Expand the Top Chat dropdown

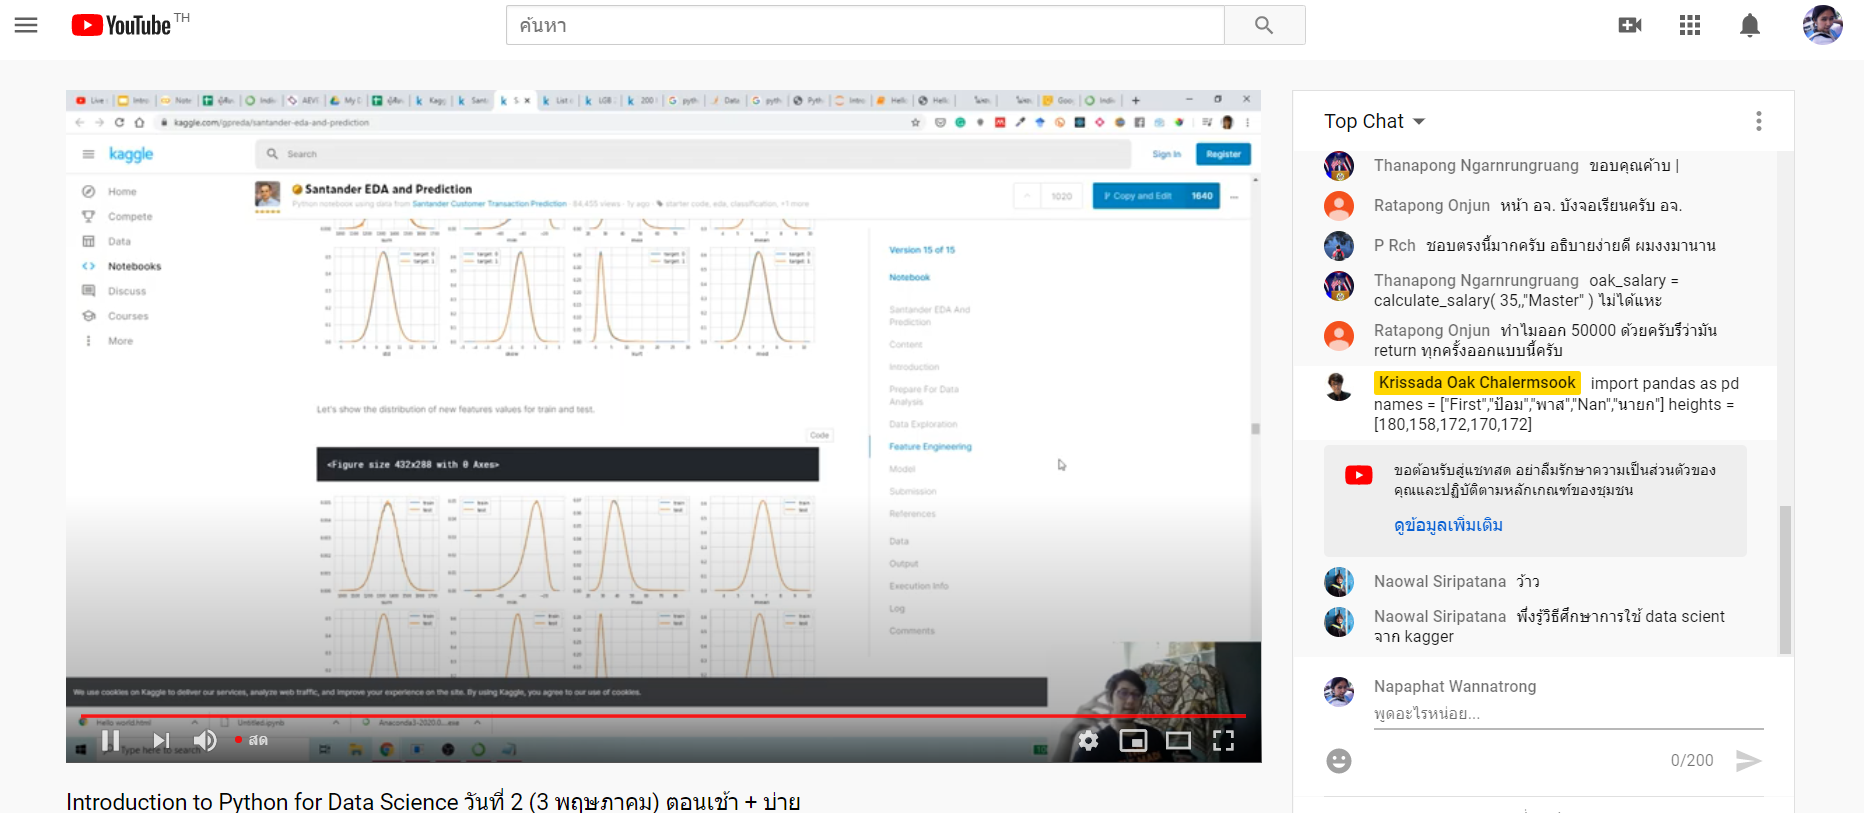(1375, 121)
